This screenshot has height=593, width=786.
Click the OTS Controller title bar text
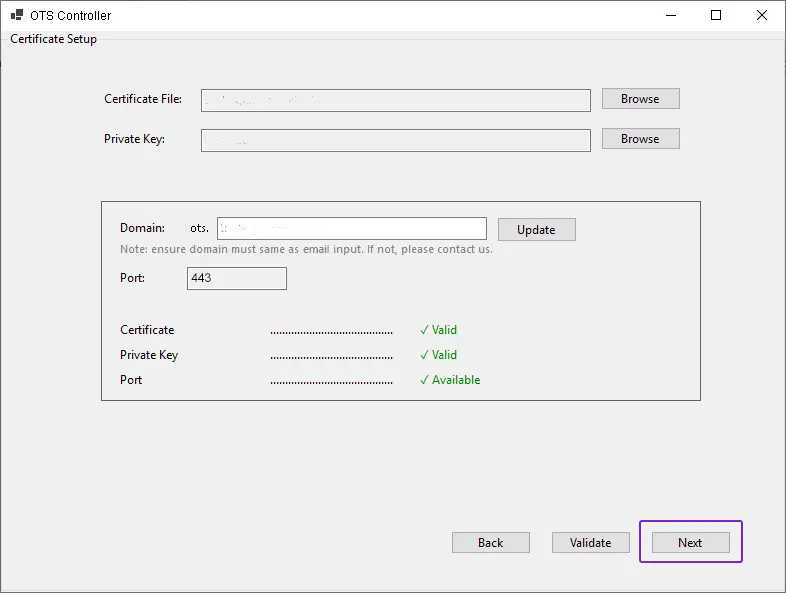(x=71, y=16)
